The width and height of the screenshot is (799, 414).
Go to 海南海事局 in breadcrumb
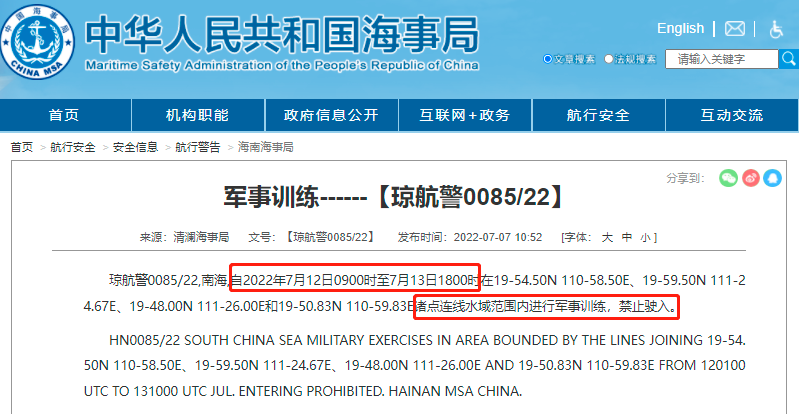click(266, 148)
